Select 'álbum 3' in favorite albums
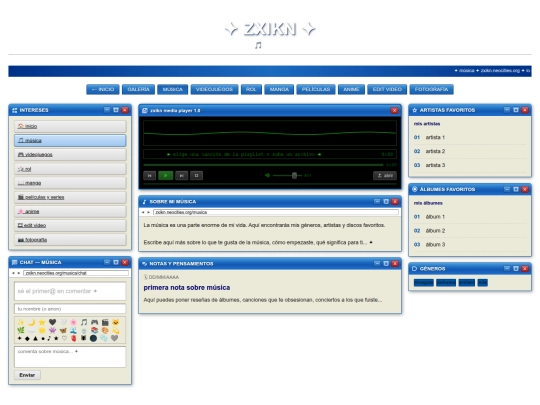The image size is (540, 405). click(470, 245)
